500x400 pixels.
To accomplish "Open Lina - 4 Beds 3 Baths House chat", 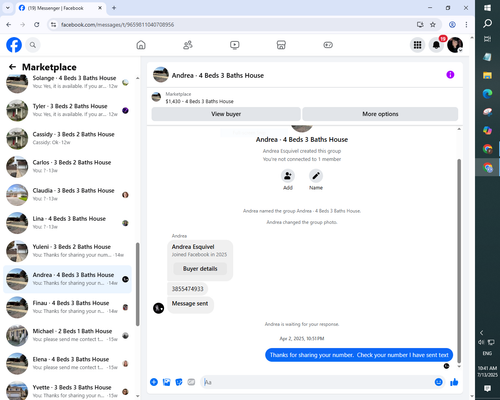I will pos(67,223).
